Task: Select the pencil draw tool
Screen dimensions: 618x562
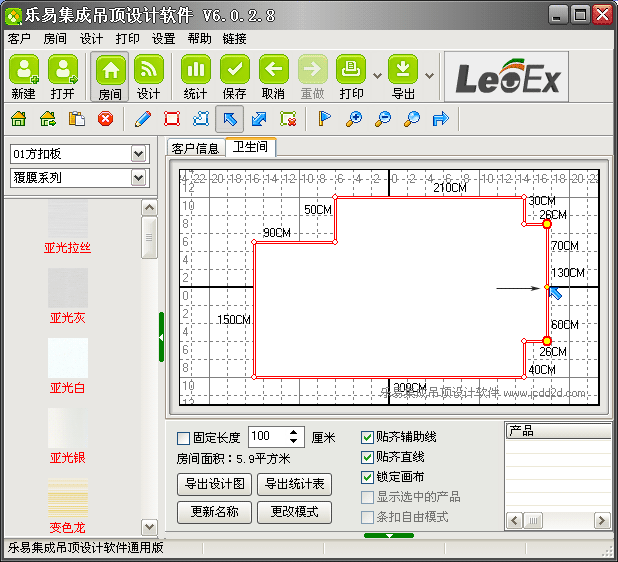Action: coord(142,119)
